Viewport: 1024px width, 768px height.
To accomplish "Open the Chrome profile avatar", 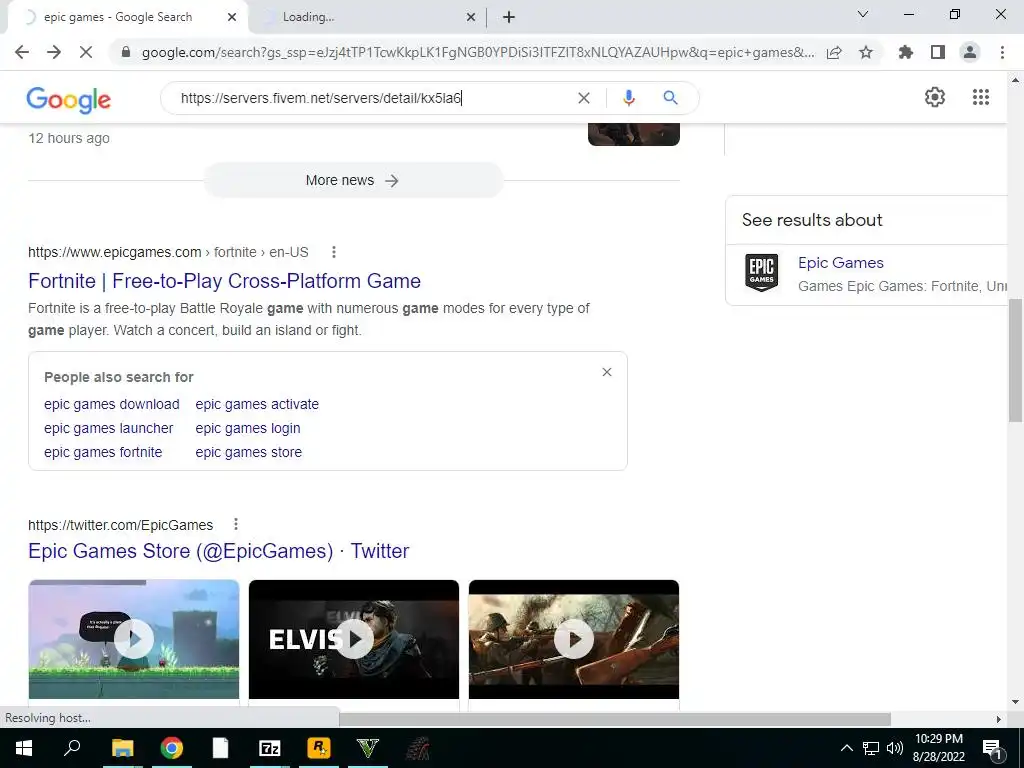I will (x=970, y=52).
